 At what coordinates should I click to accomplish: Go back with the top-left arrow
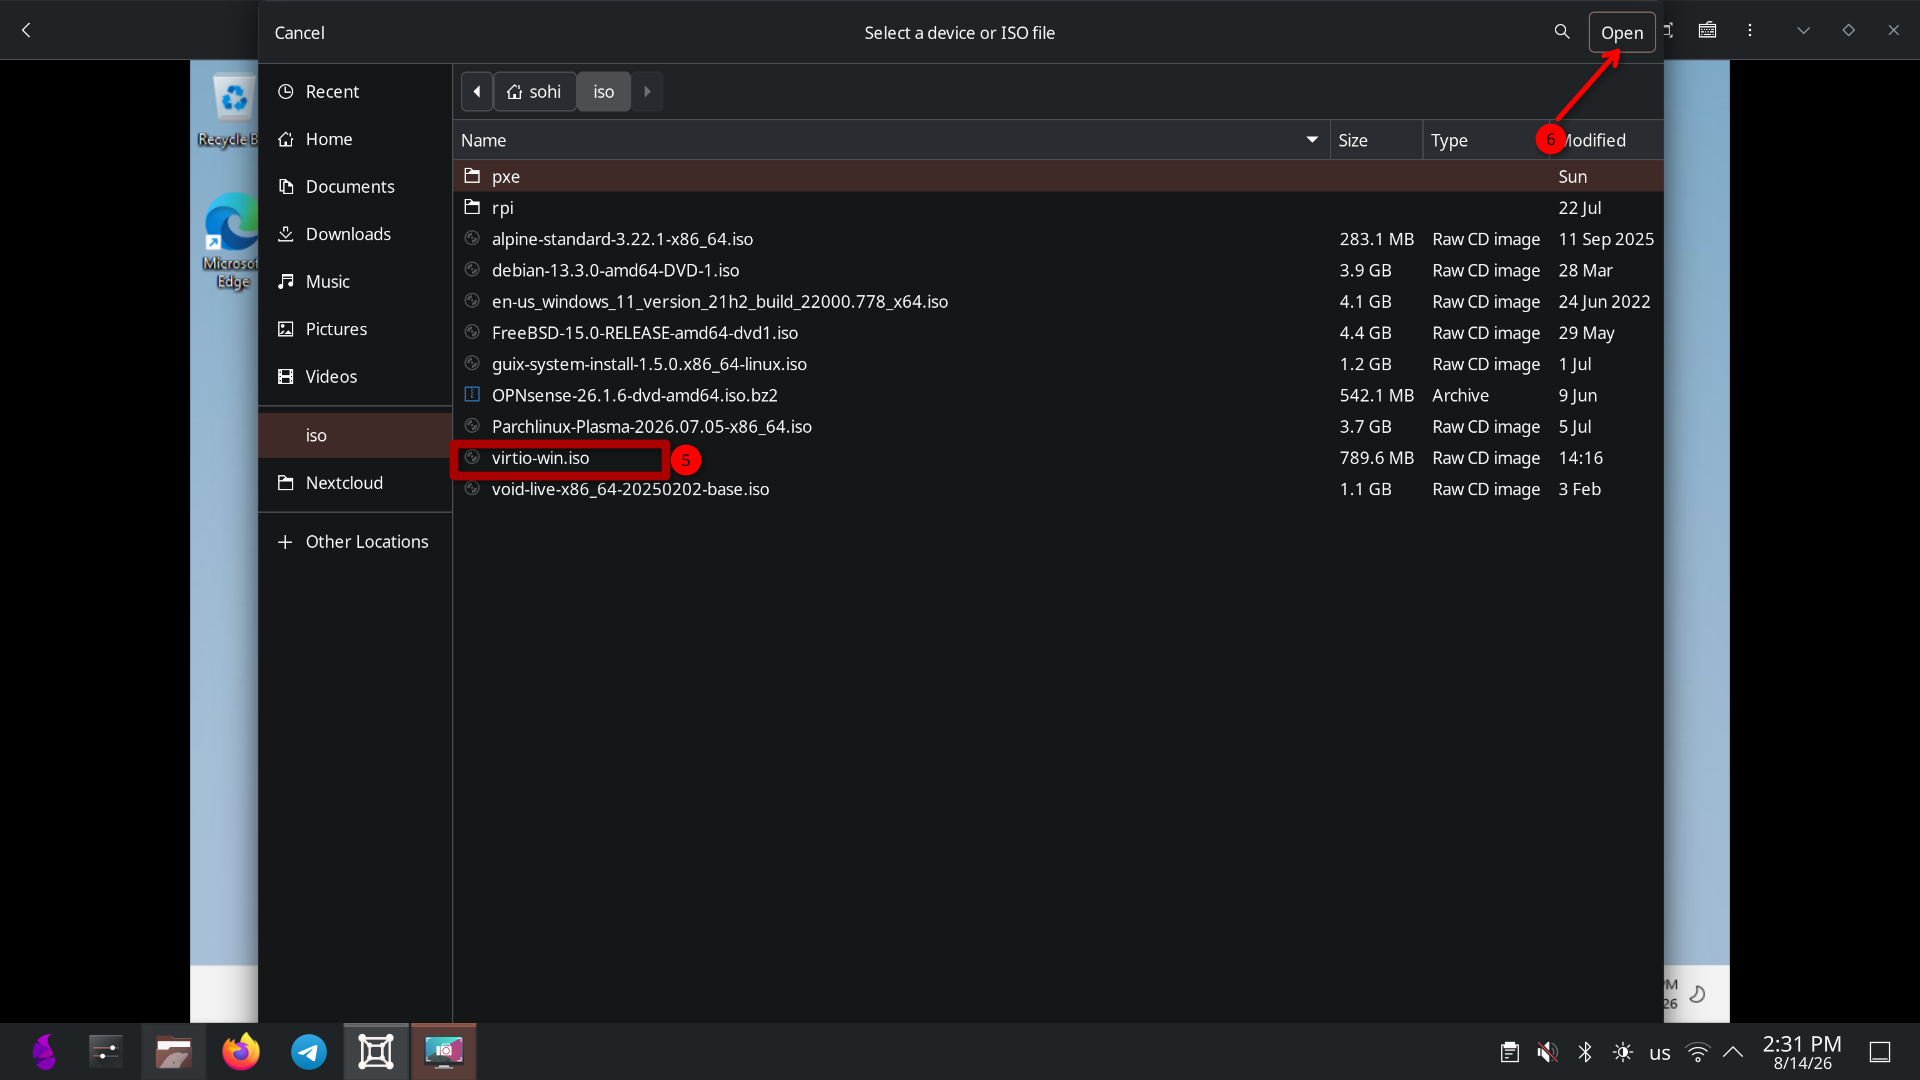tap(27, 30)
